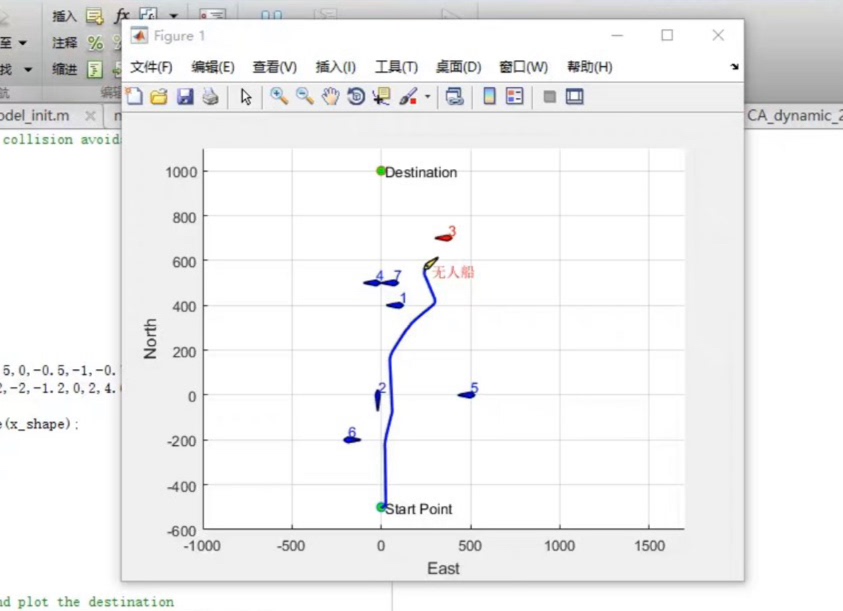The width and height of the screenshot is (843, 611).
Task: Click the 无人船 red text label
Action: 454,272
